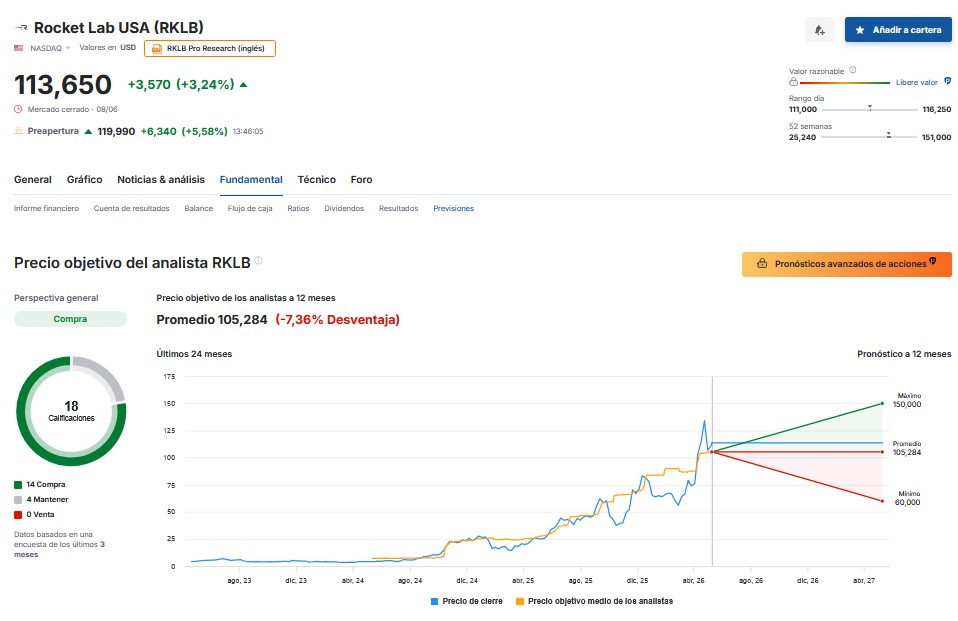Click the alert bell icon button
Viewport: 958px width, 621px height.
(x=820, y=30)
